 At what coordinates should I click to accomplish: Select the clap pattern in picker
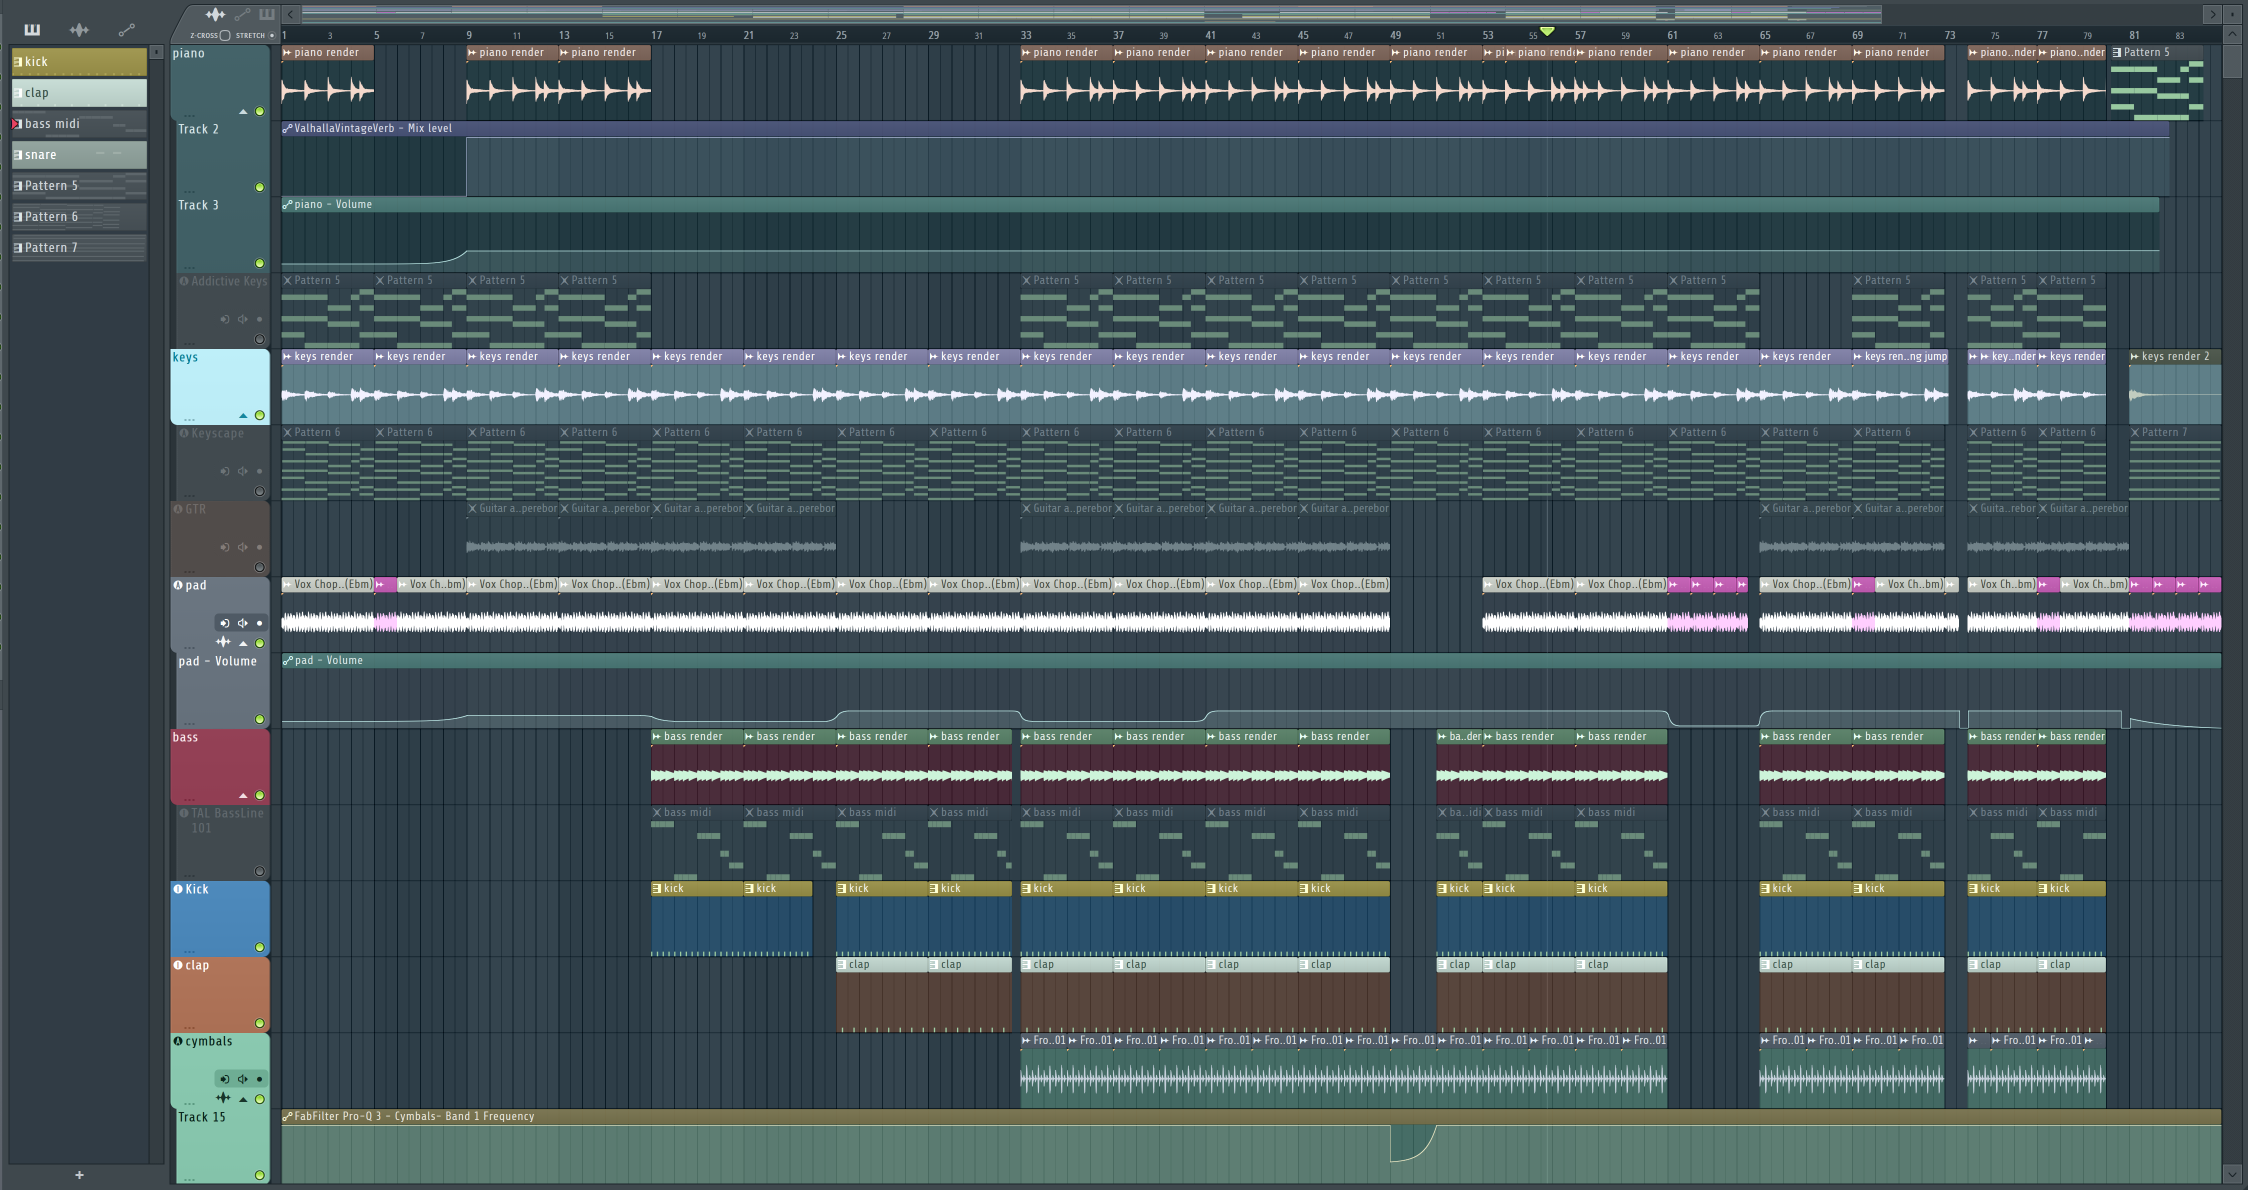click(x=79, y=93)
